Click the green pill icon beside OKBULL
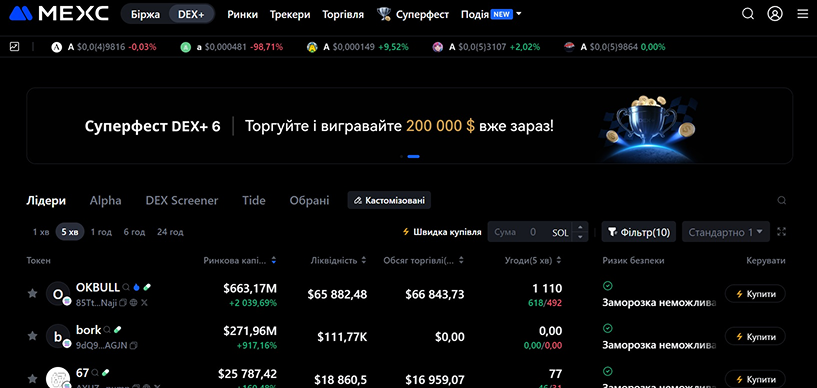 click(x=147, y=287)
